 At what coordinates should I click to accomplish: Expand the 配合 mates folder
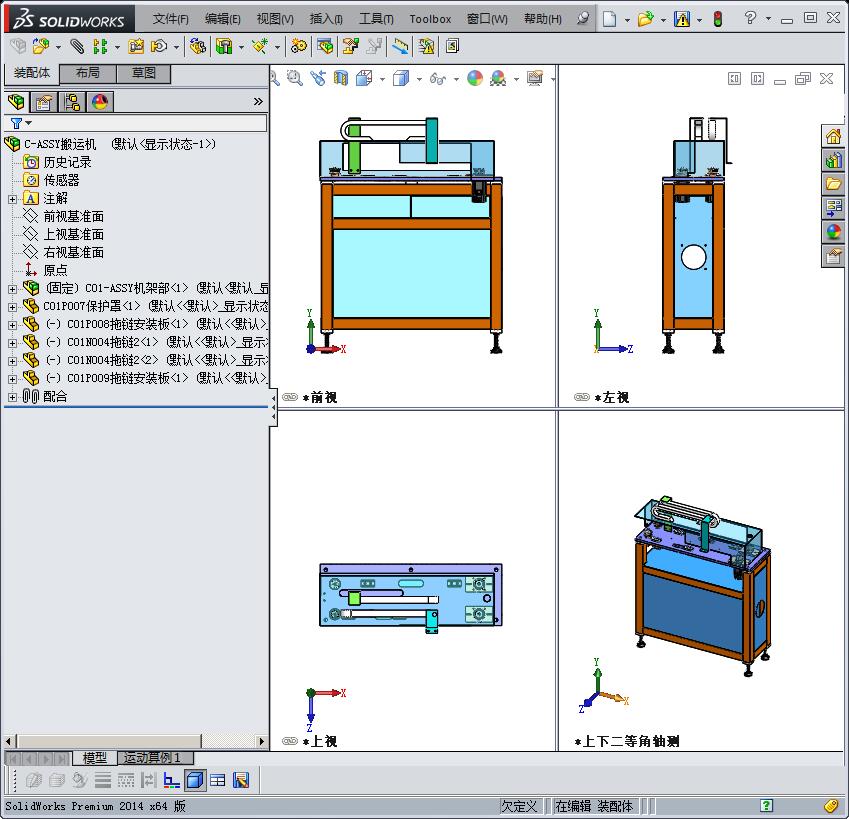pos(12,397)
